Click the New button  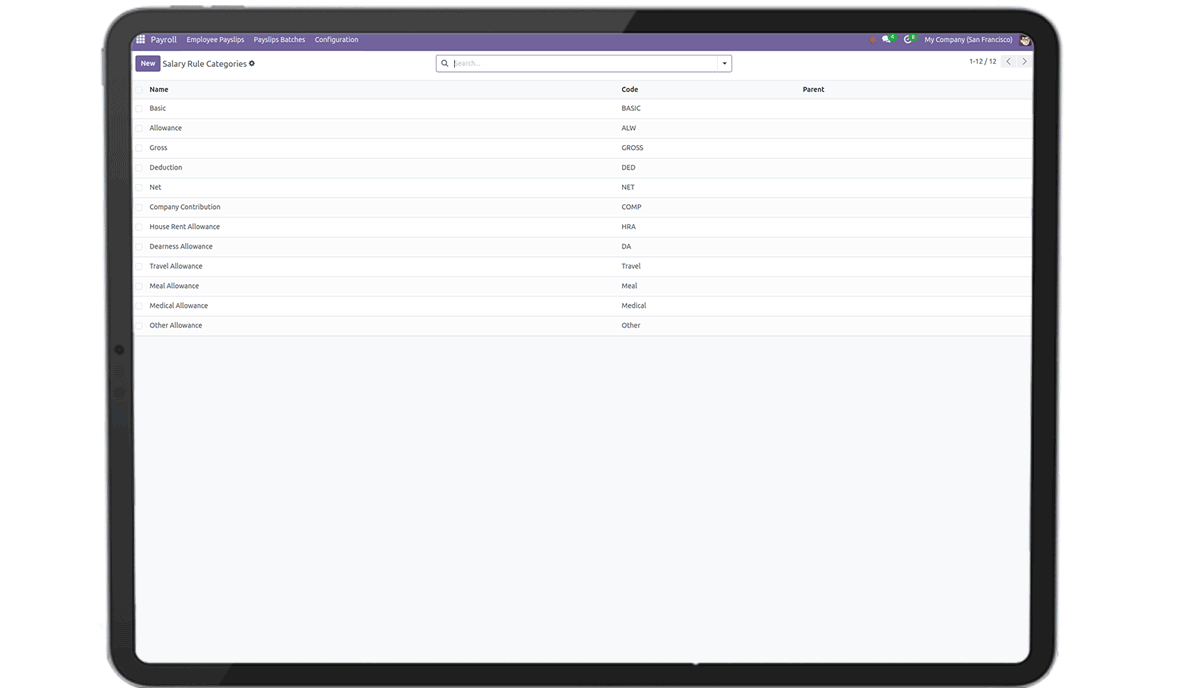point(148,64)
